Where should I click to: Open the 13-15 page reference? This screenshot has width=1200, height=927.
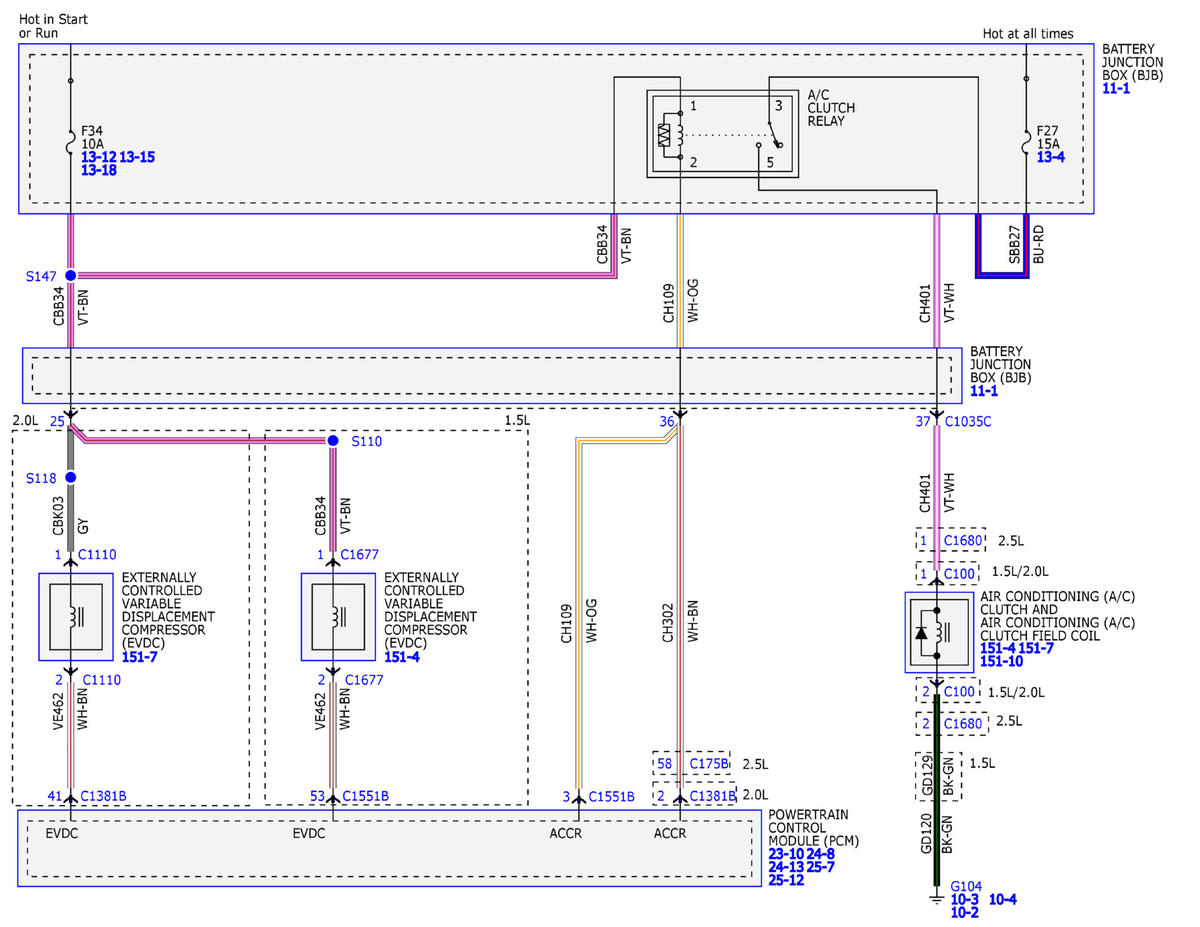tap(137, 157)
